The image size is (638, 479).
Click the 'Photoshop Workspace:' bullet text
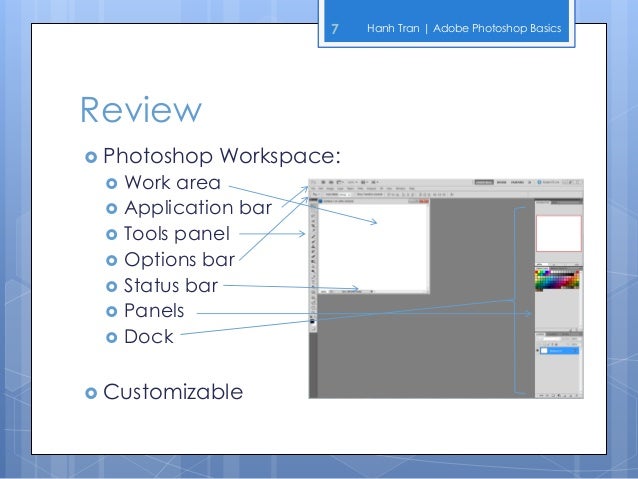222,156
